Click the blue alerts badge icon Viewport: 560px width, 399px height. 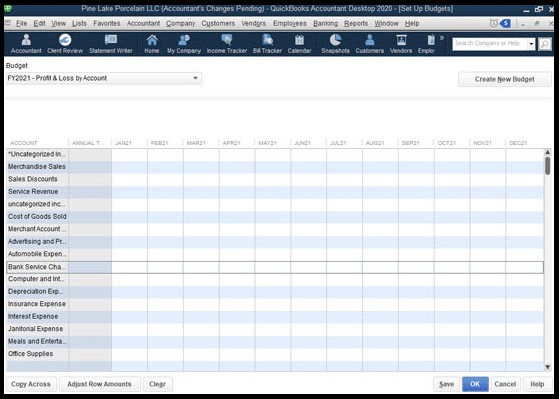click(505, 24)
